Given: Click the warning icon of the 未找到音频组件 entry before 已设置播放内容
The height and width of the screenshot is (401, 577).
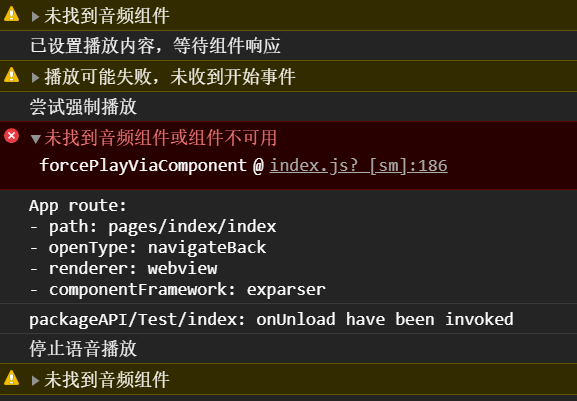Looking at the screenshot, I should coord(11,14).
